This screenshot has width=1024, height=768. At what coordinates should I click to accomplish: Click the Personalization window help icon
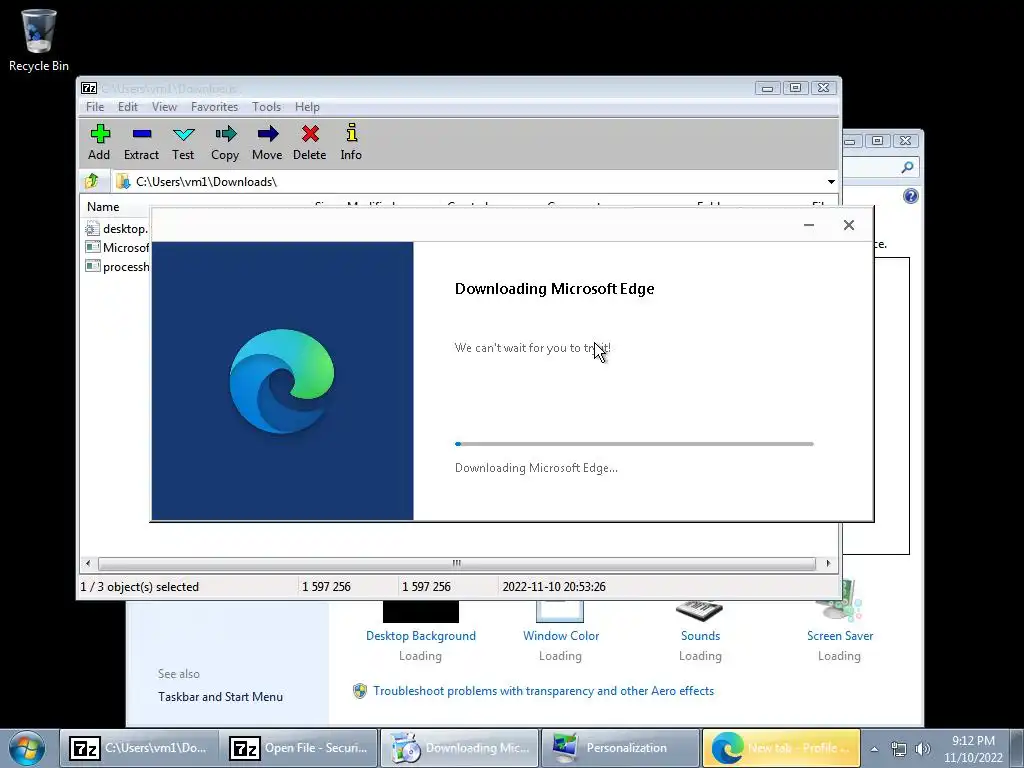(x=910, y=196)
